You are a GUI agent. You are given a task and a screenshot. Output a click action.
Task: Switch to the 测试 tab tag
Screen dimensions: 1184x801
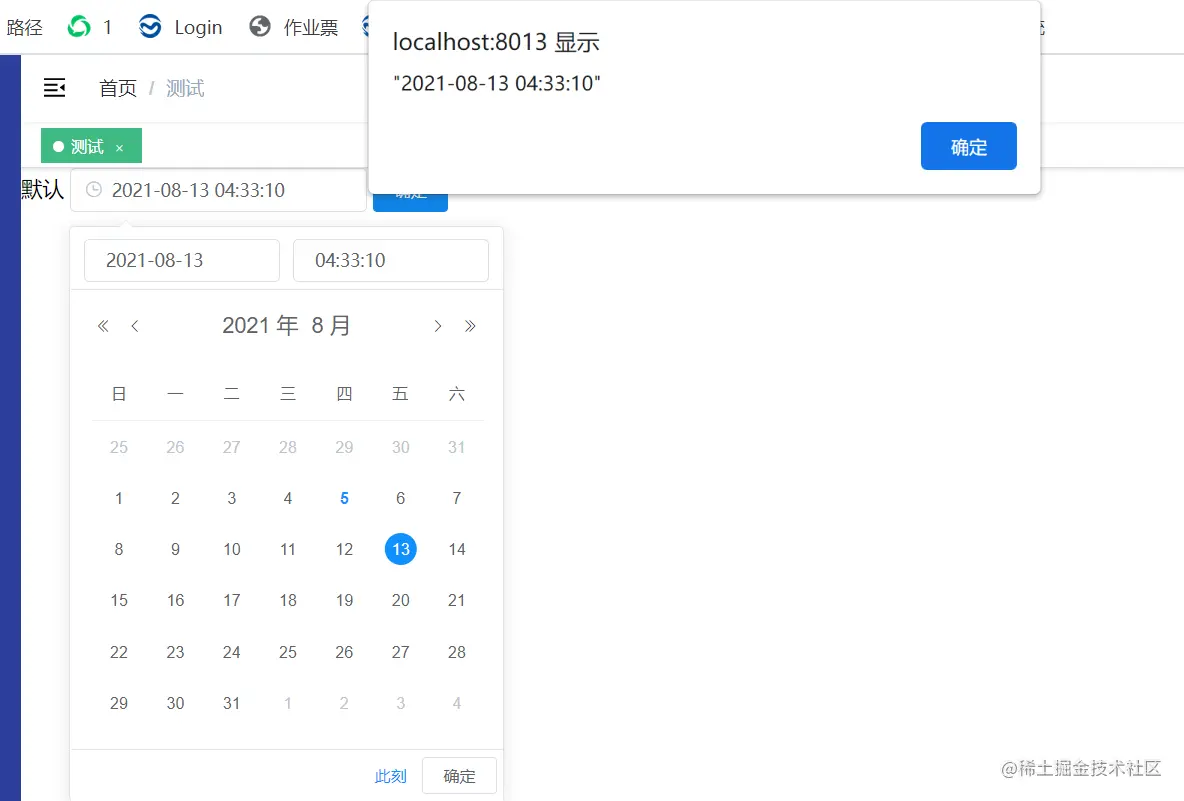click(x=85, y=146)
